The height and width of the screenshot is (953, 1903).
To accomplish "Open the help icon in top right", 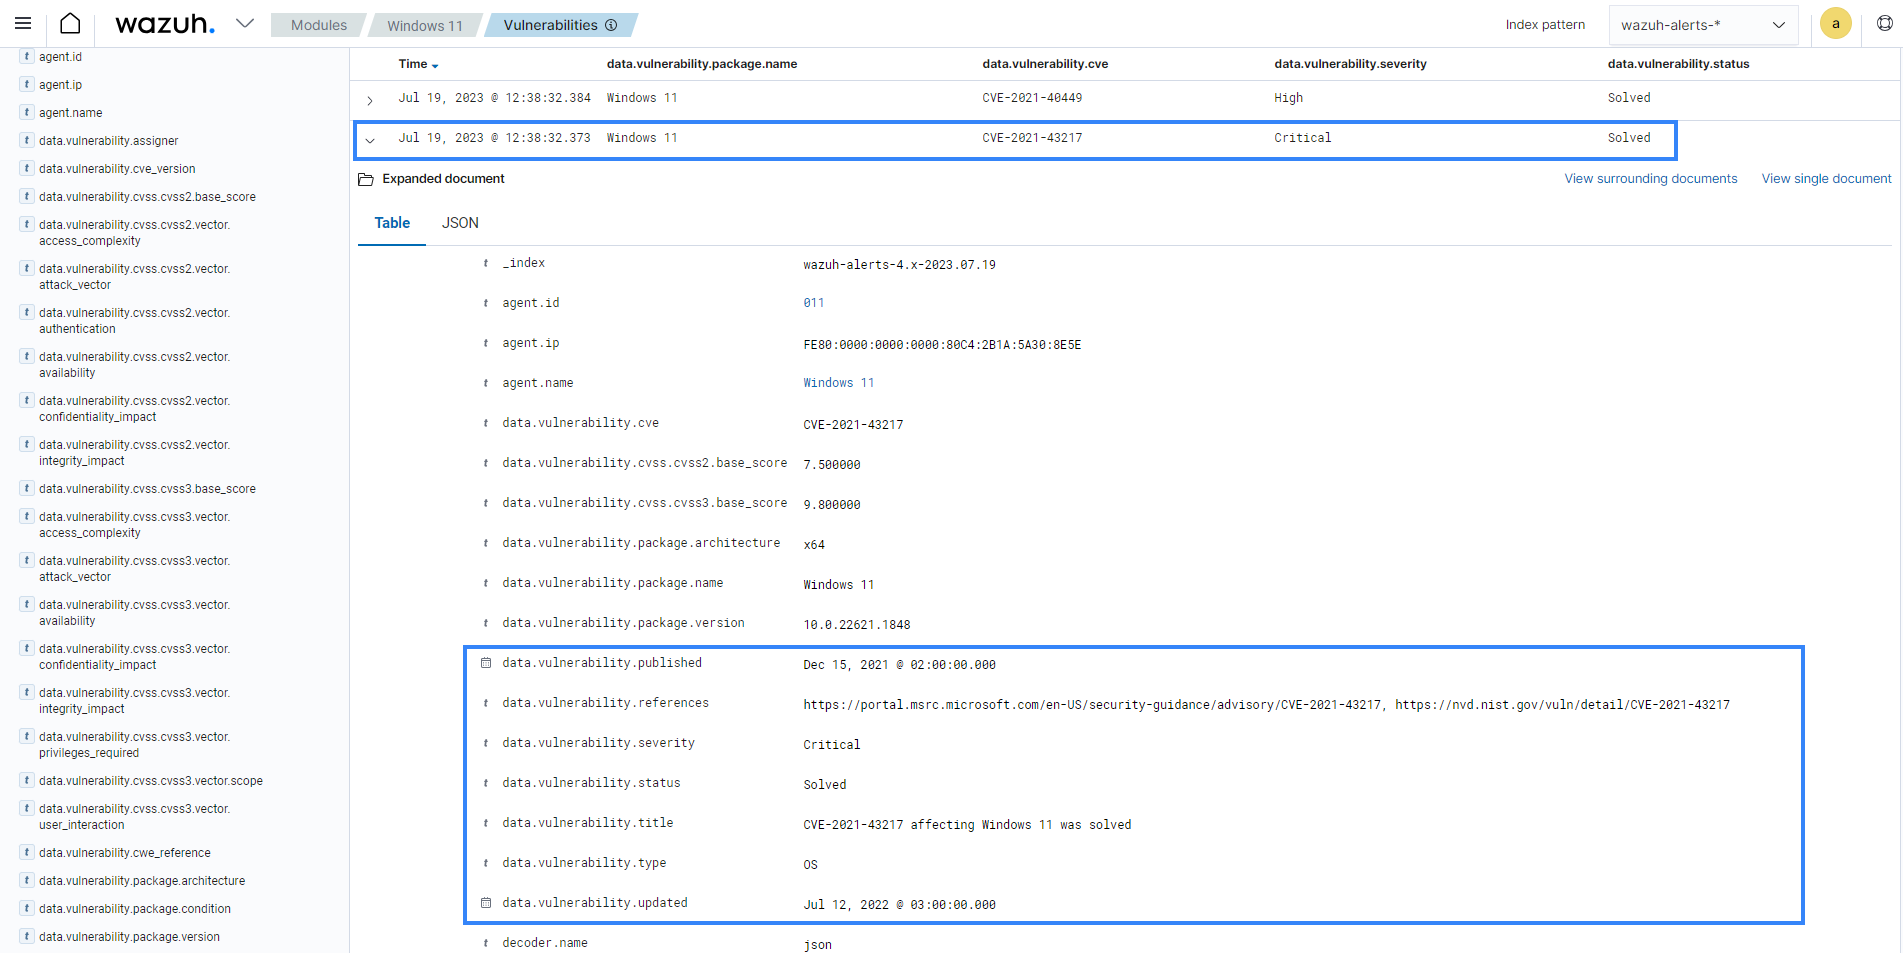I will [1885, 23].
